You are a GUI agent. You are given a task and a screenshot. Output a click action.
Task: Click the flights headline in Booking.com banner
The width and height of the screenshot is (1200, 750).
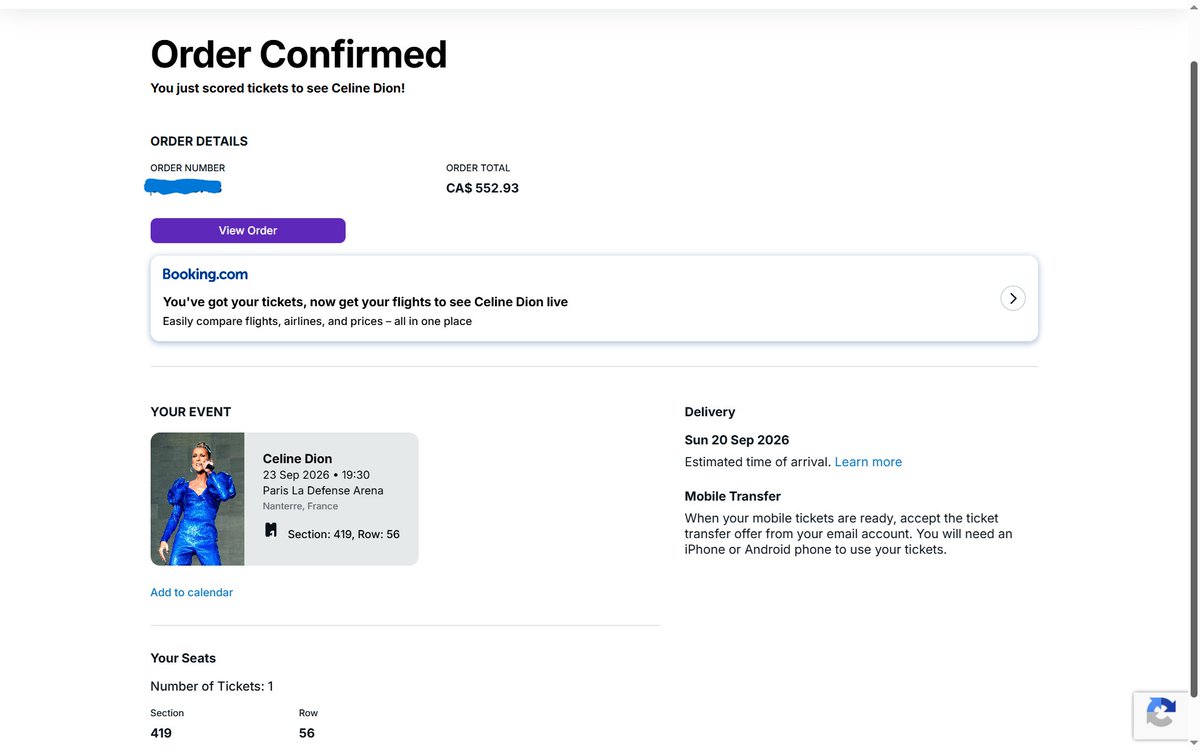[x=365, y=301]
